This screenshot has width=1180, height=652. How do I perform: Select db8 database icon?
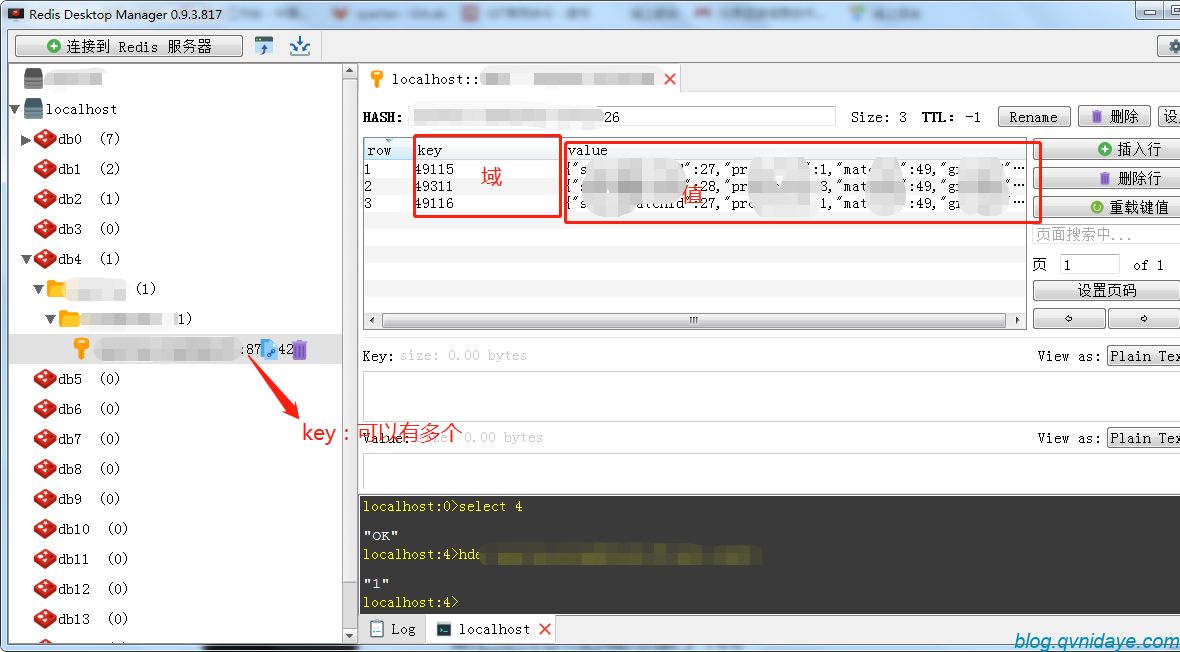click(x=45, y=469)
